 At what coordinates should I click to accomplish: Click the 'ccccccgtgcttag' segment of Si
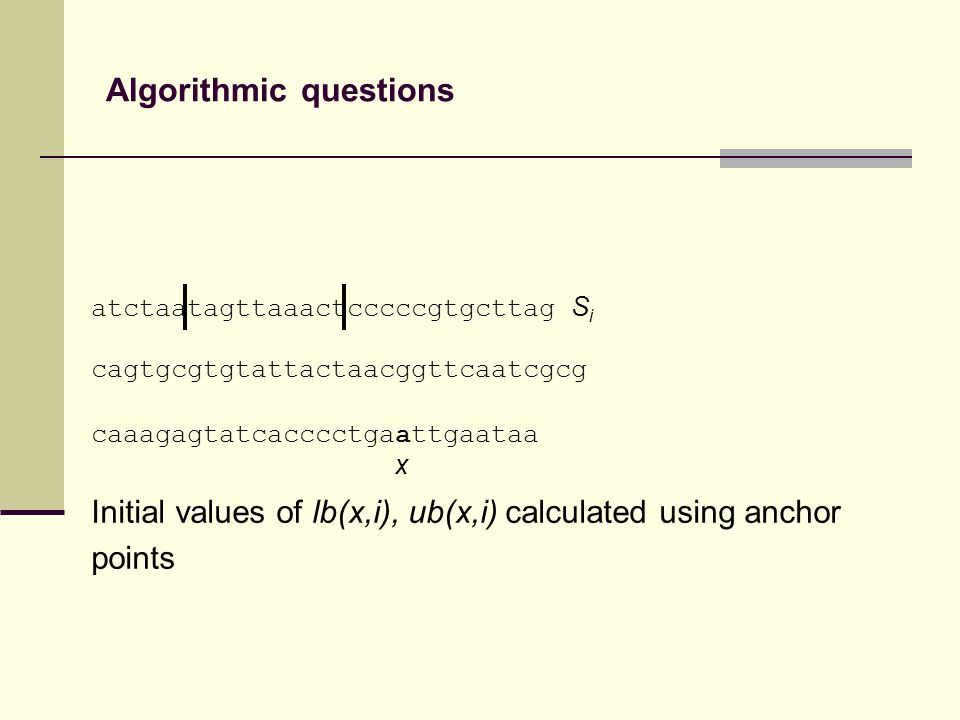click(451, 309)
